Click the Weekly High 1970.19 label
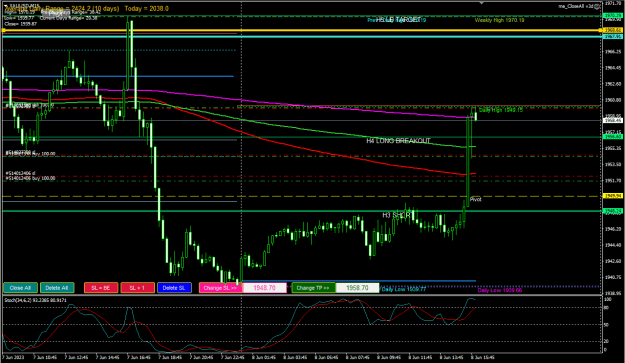 point(499,20)
